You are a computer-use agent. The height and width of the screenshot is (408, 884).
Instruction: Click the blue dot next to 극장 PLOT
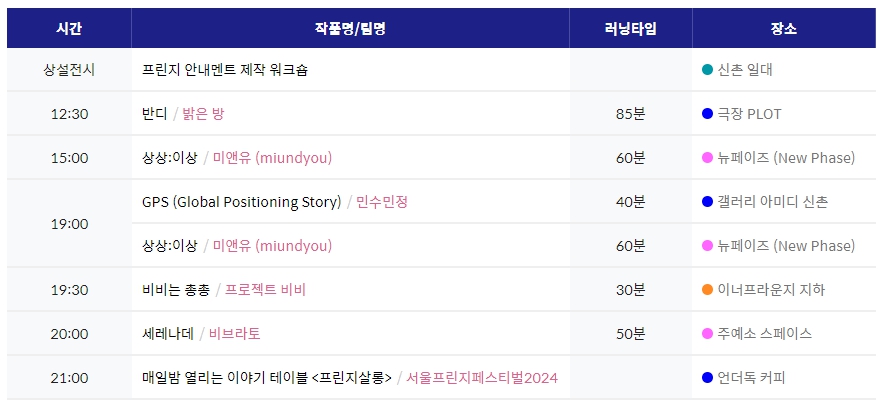tap(708, 114)
